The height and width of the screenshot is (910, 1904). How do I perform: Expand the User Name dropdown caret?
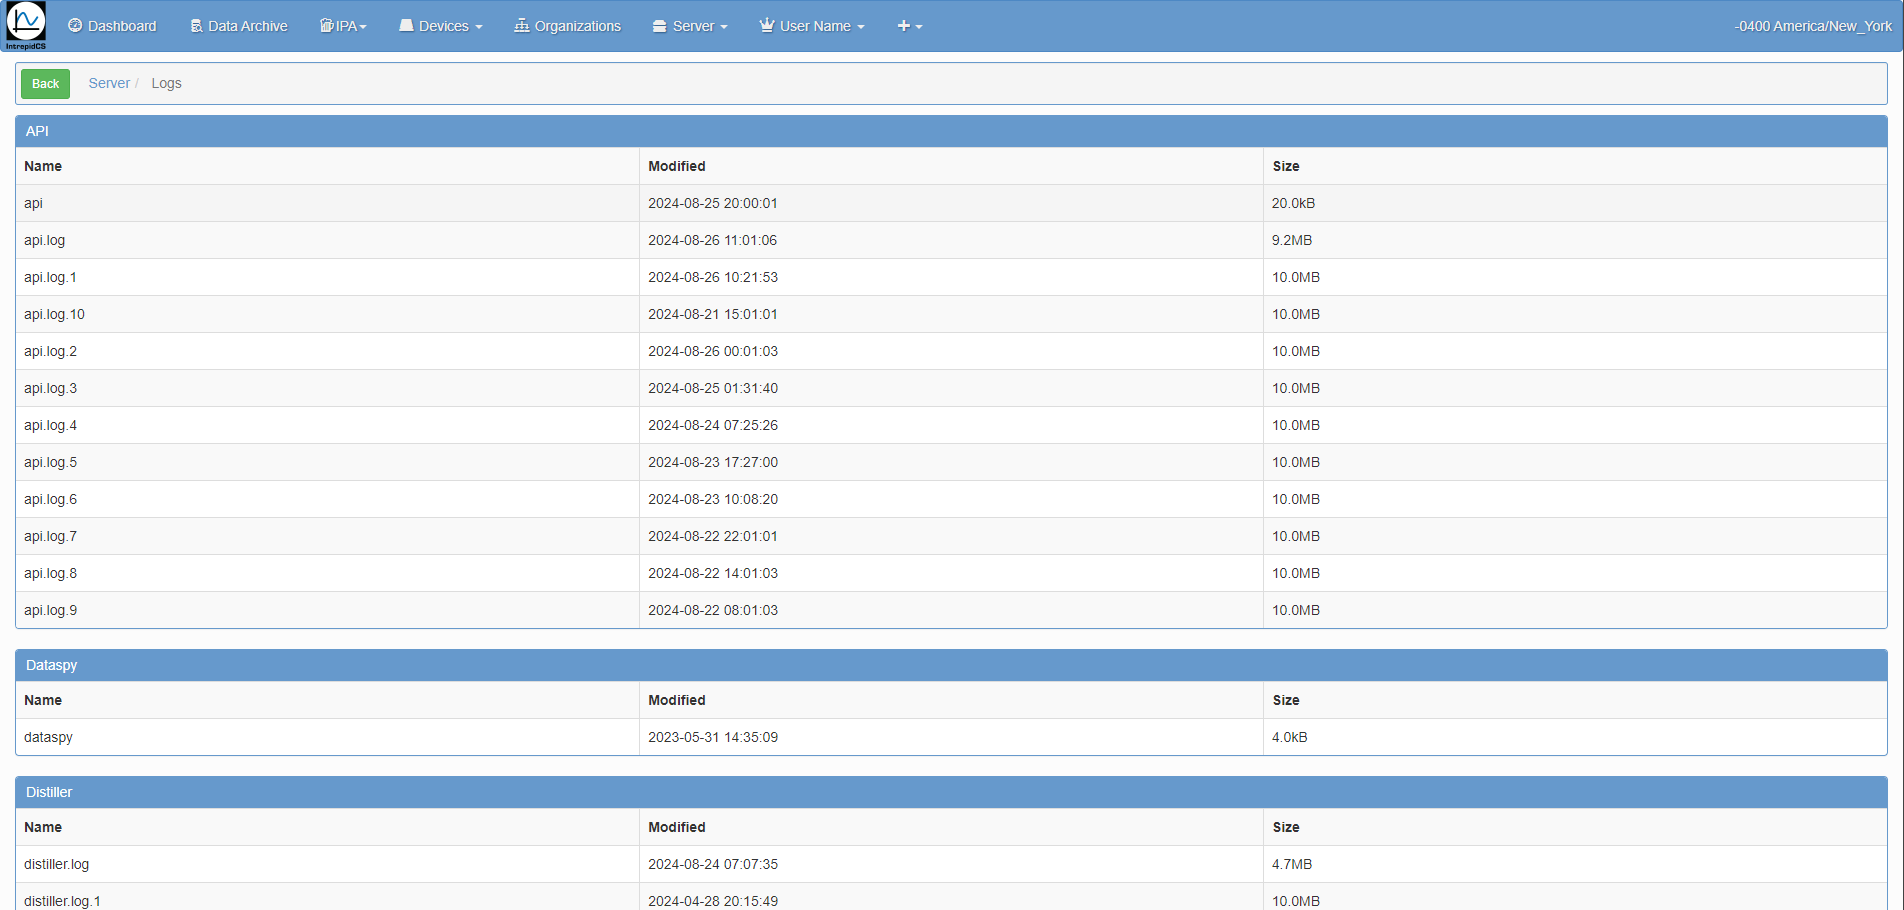(x=861, y=27)
